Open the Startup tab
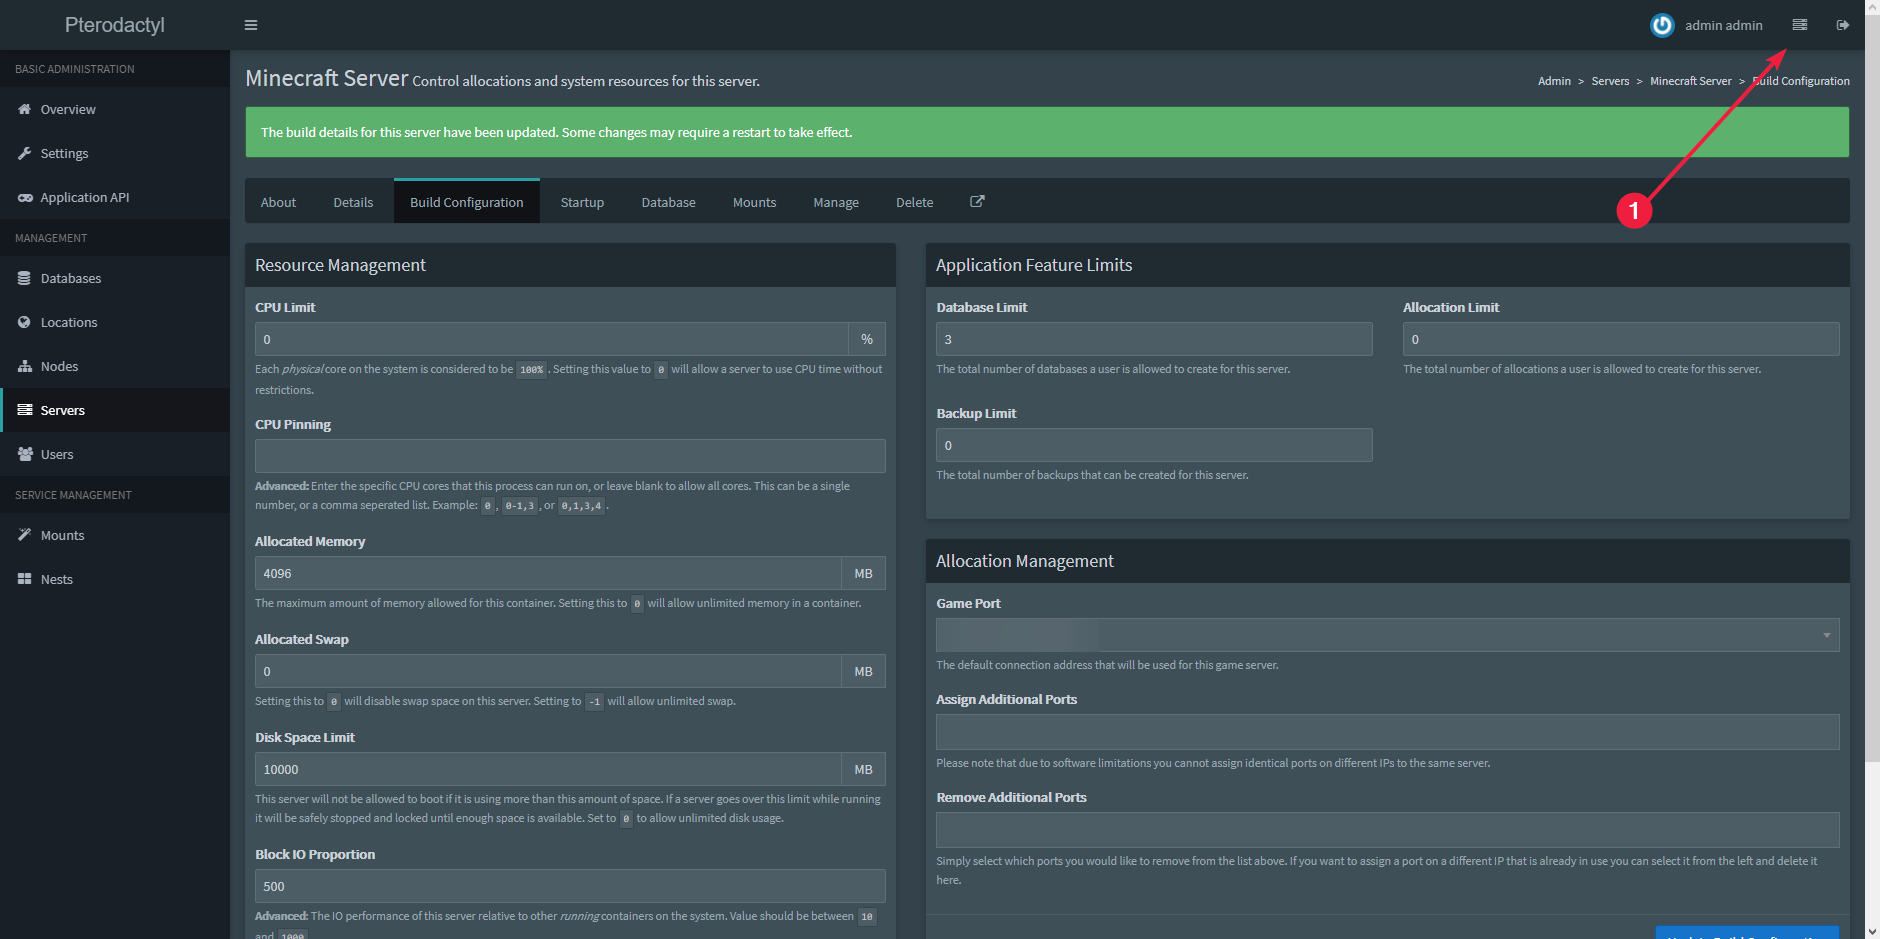 click(x=582, y=202)
